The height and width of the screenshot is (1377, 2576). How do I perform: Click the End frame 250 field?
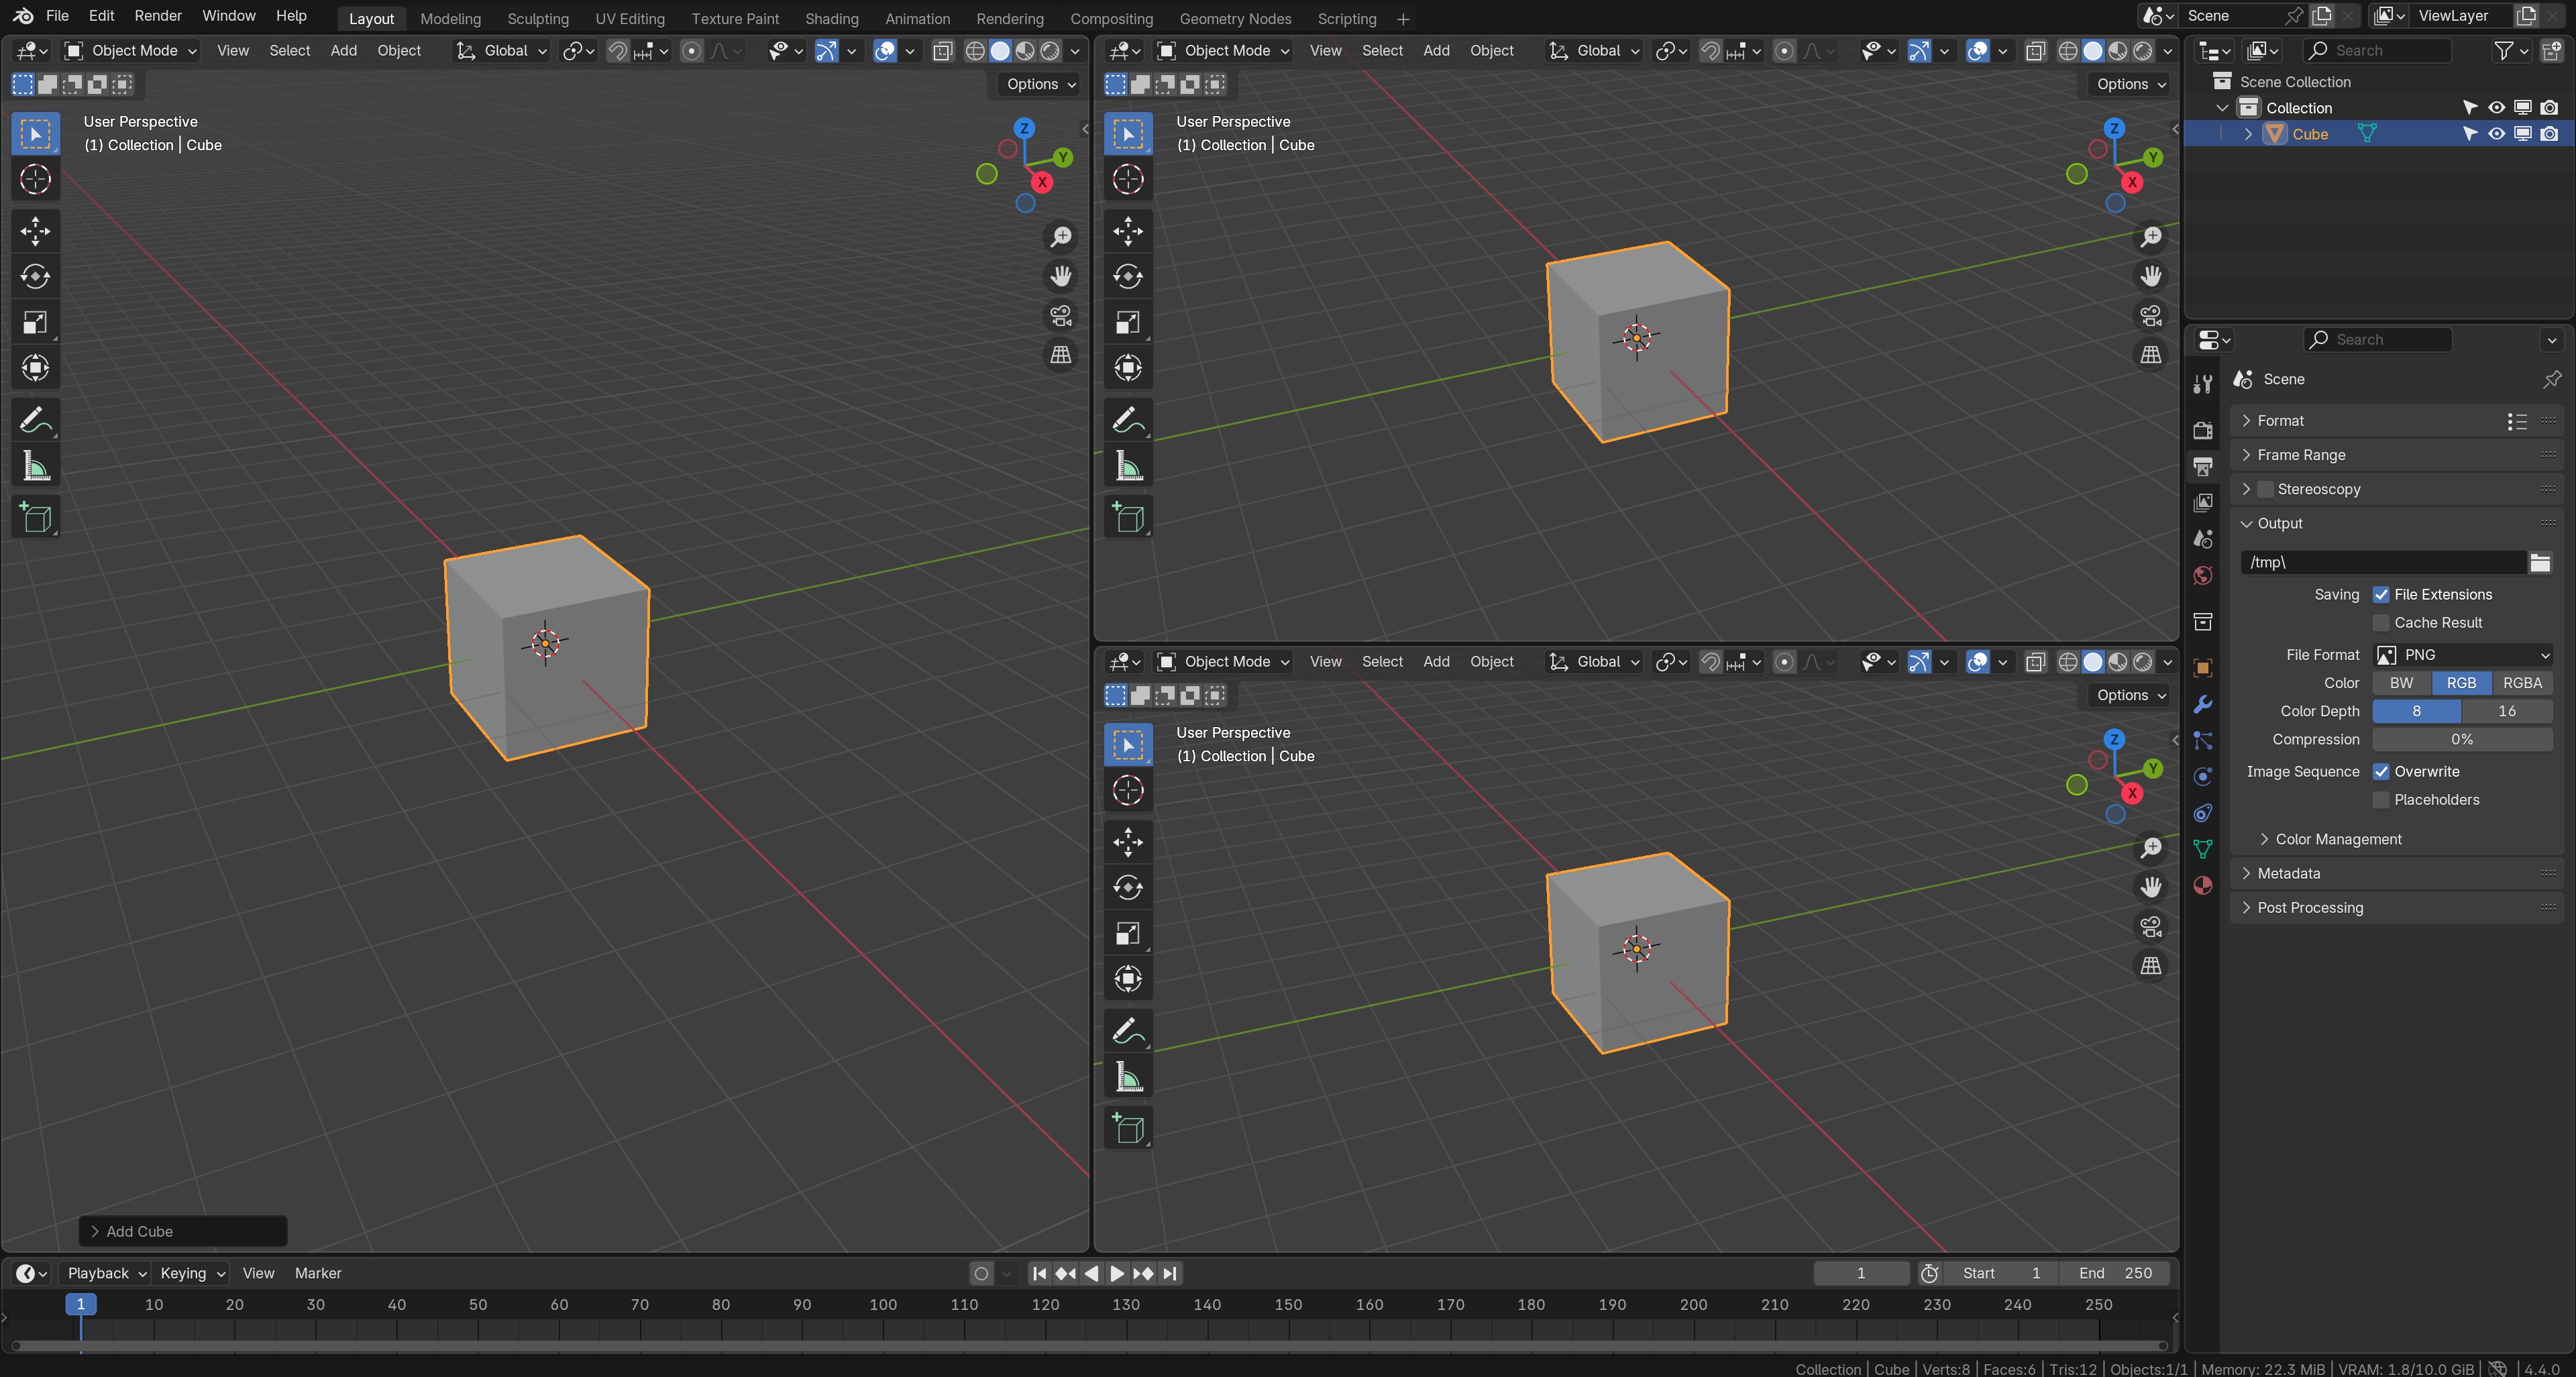click(2115, 1273)
